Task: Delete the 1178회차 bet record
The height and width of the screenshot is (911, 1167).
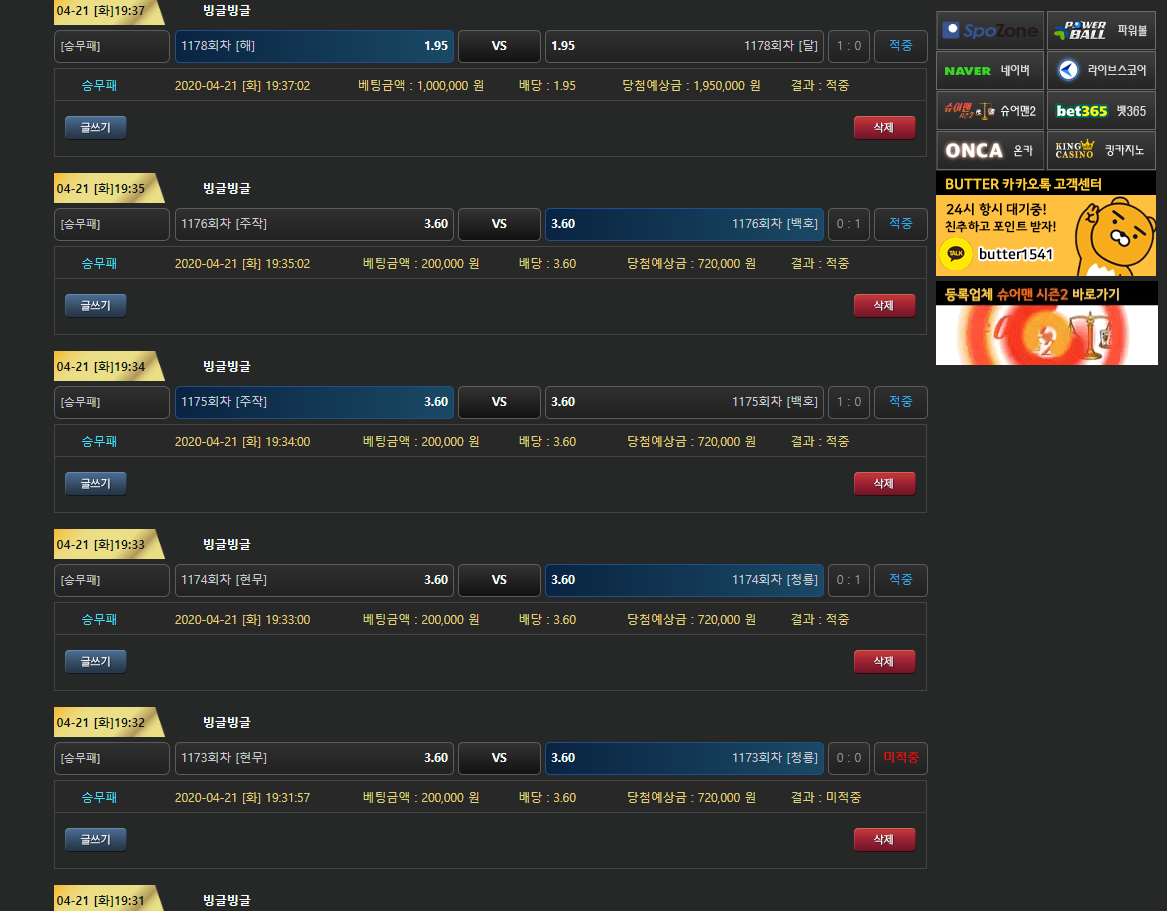Action: point(884,127)
